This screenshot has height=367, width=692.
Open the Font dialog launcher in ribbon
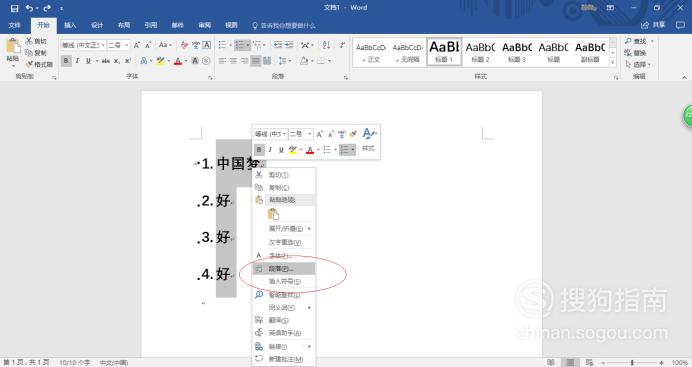(211, 78)
